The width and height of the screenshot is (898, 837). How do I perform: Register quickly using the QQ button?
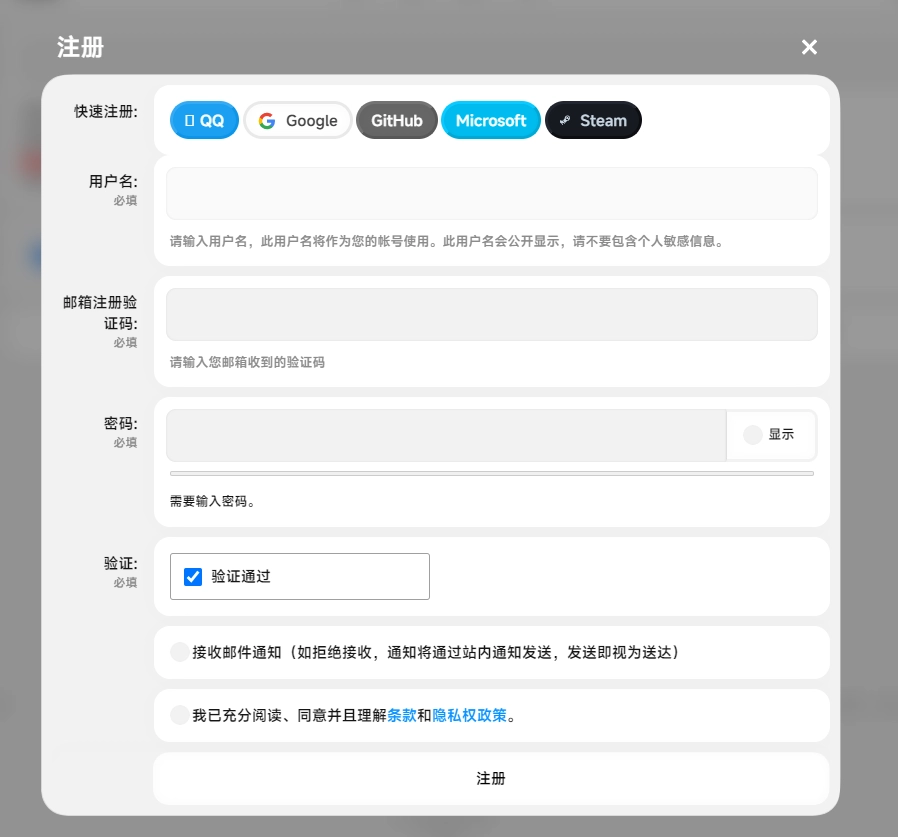(x=205, y=121)
